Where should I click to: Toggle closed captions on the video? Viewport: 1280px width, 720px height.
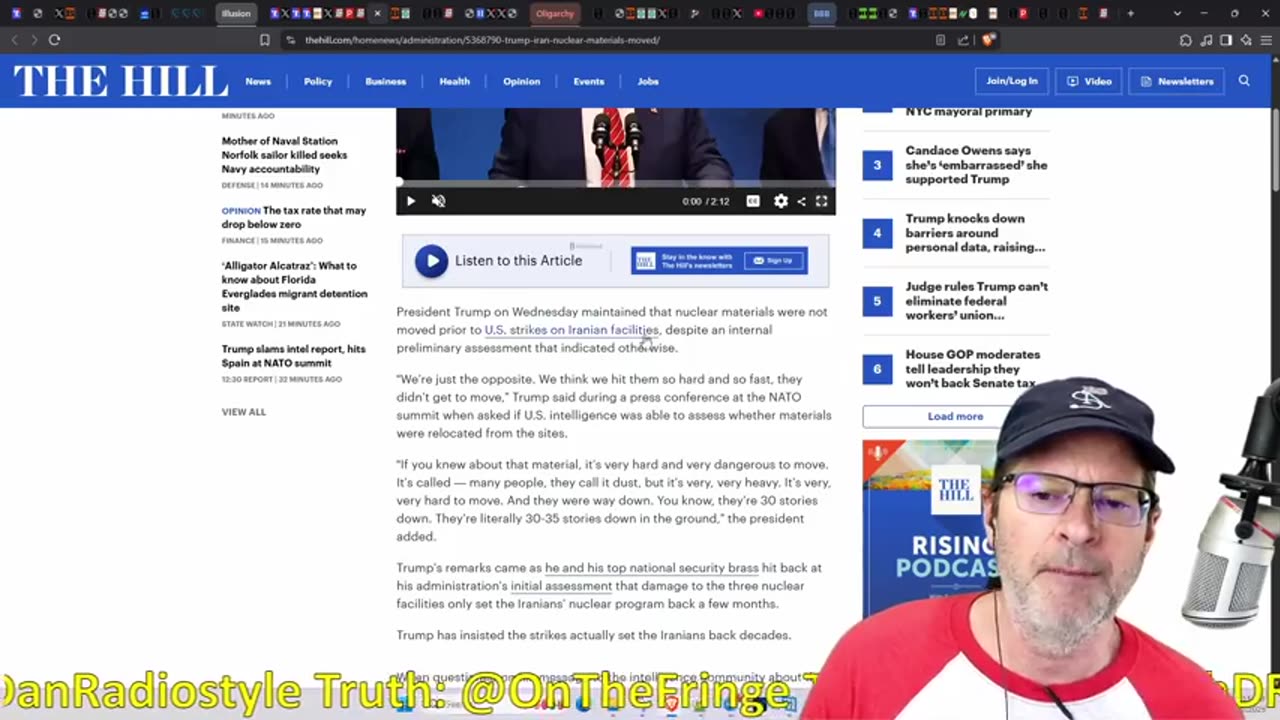click(x=753, y=201)
